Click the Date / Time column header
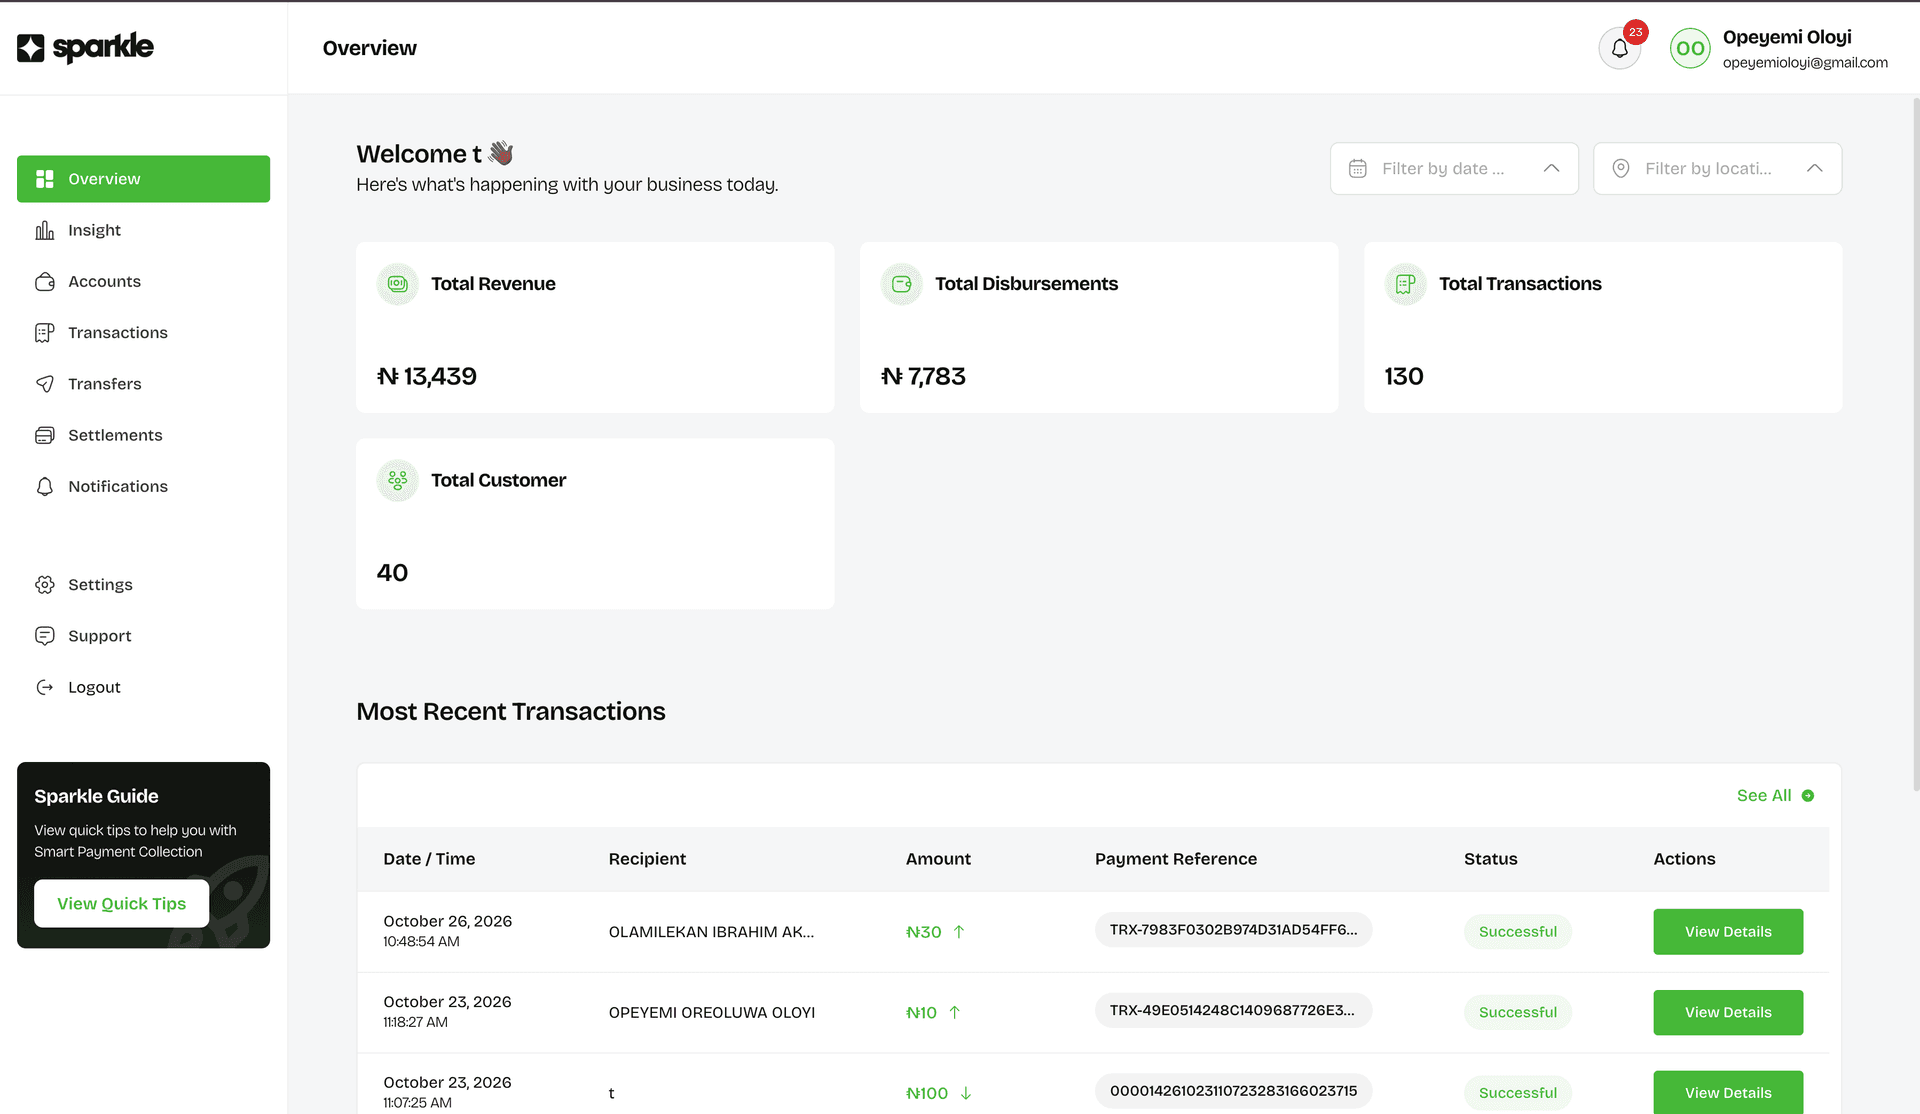This screenshot has height=1114, width=1920. 429,859
